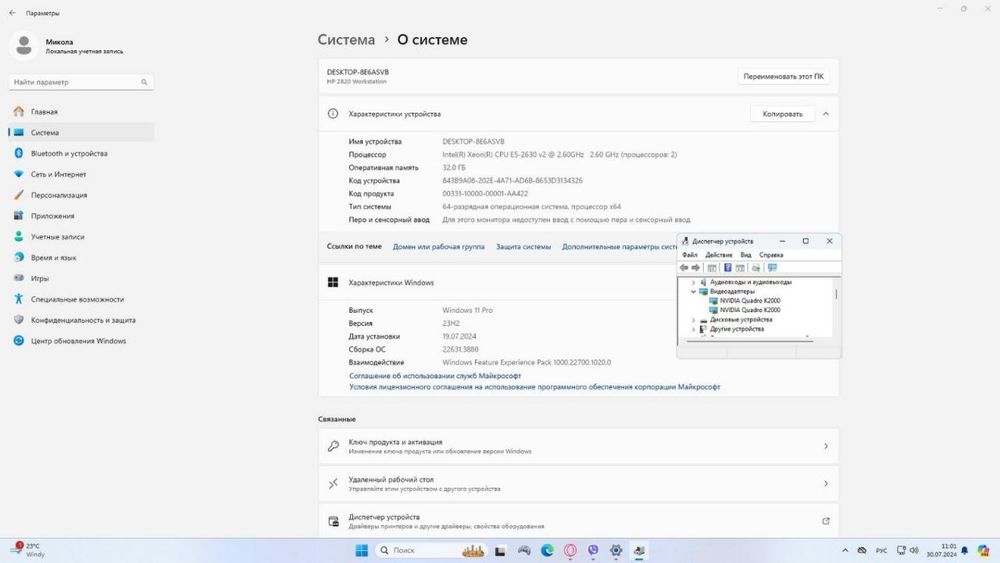
Task: Show hidden tray icons chevron
Action: pyautogui.click(x=845, y=550)
